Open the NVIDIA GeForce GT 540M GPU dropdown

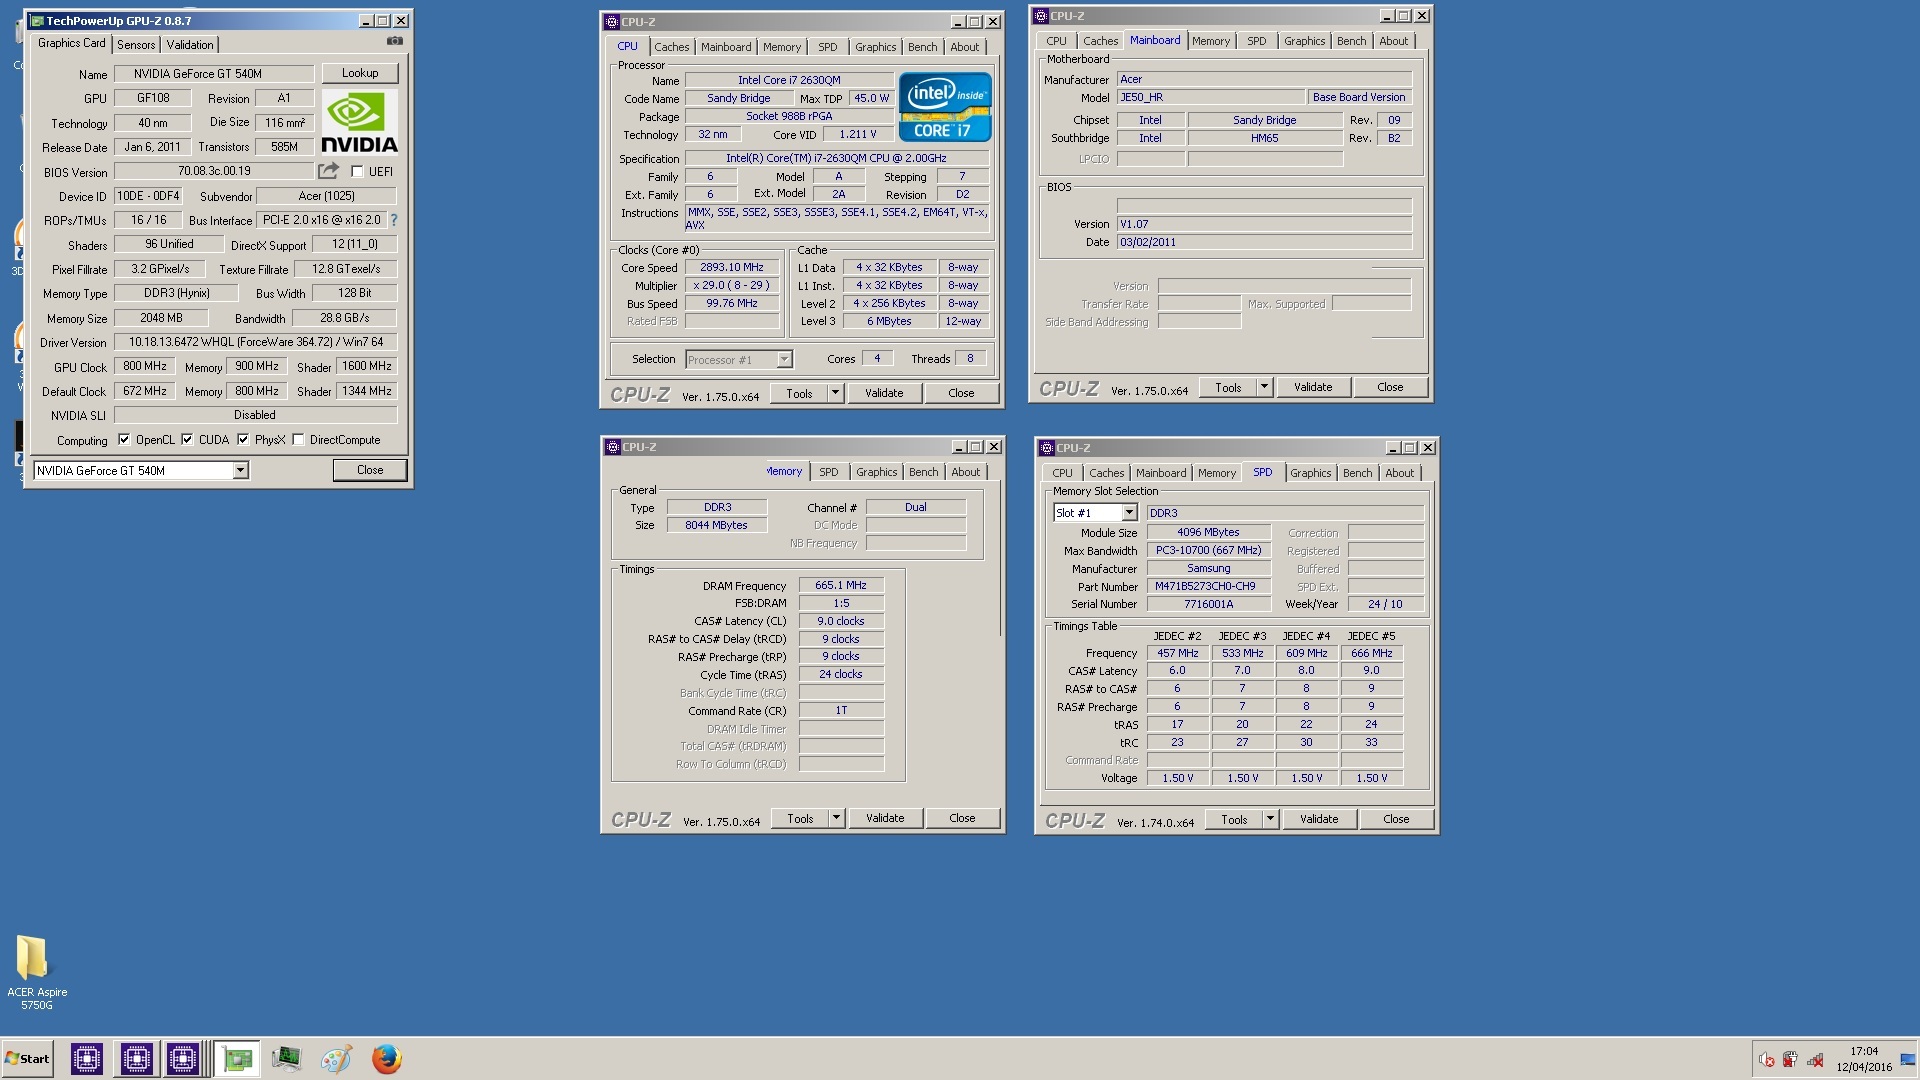coord(240,471)
